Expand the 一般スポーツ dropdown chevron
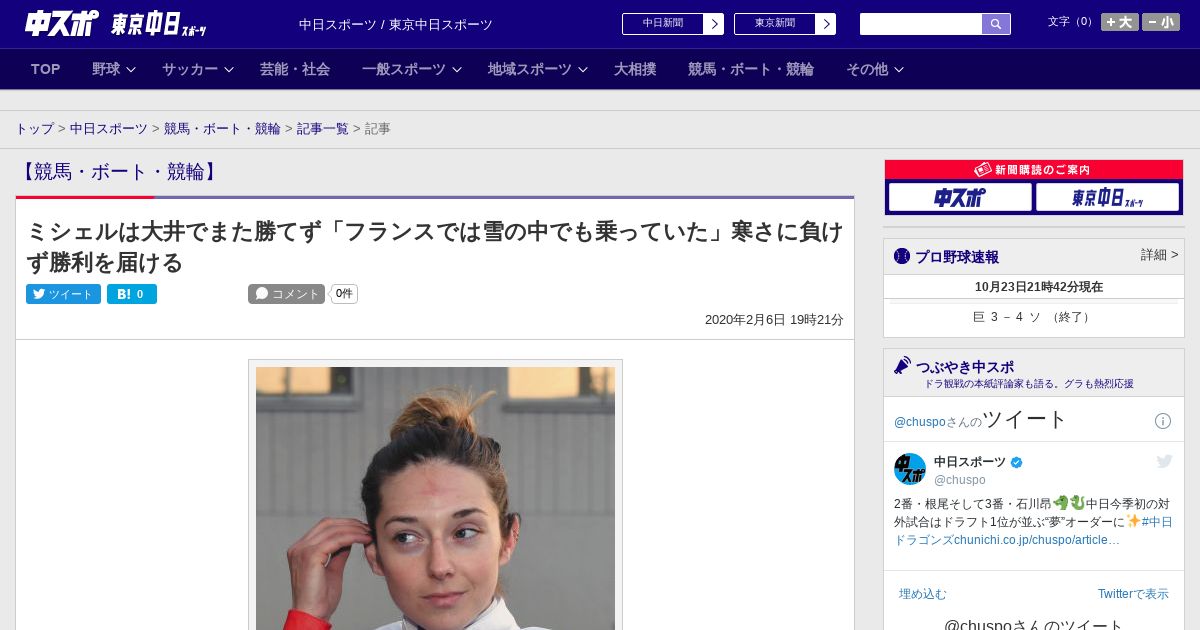 point(457,70)
